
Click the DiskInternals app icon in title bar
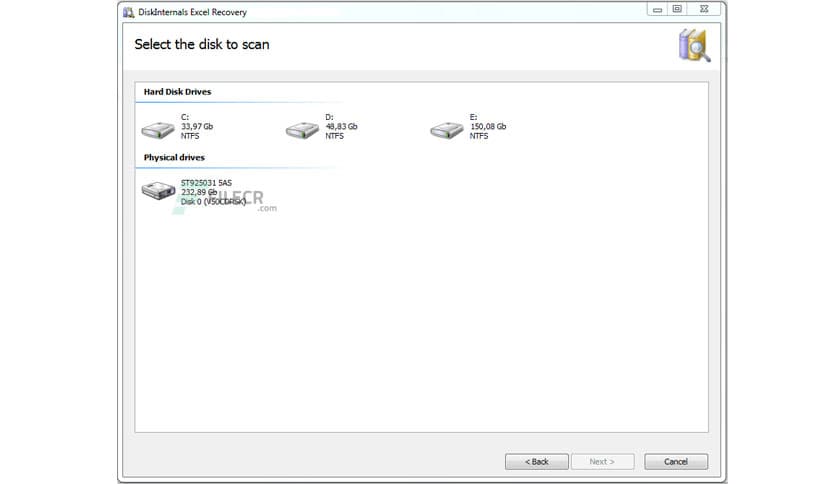coord(128,12)
